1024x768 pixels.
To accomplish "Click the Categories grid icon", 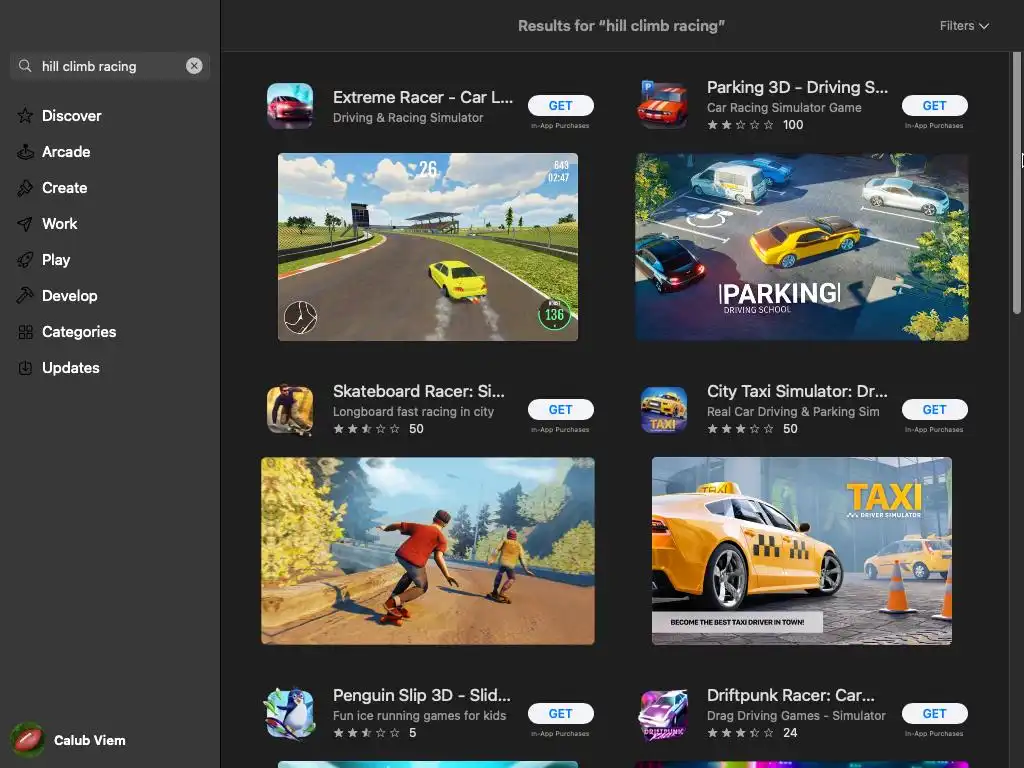I will pyautogui.click(x=25, y=332).
